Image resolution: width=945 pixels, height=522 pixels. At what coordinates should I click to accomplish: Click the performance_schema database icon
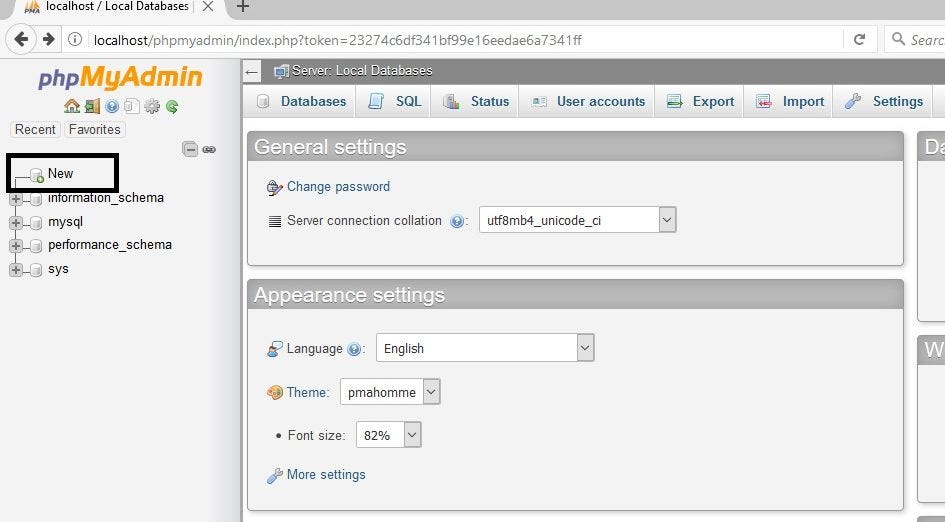(x=36, y=246)
